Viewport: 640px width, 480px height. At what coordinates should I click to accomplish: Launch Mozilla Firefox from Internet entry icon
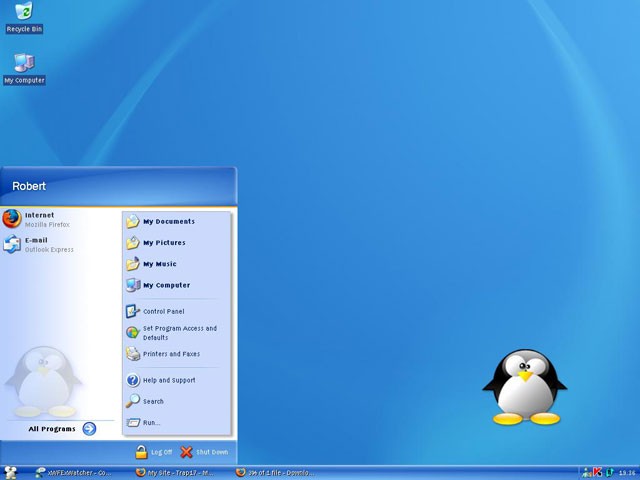click(x=12, y=219)
